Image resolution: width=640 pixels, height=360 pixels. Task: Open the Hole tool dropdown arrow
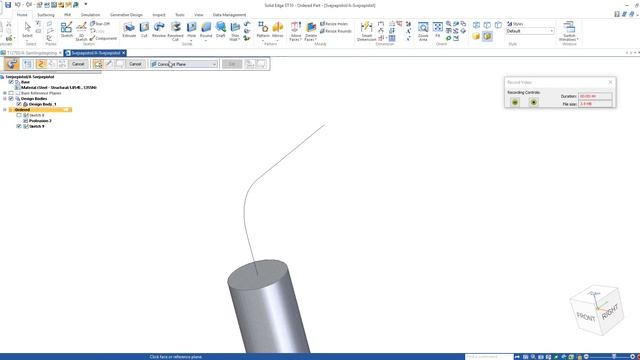(191, 40)
